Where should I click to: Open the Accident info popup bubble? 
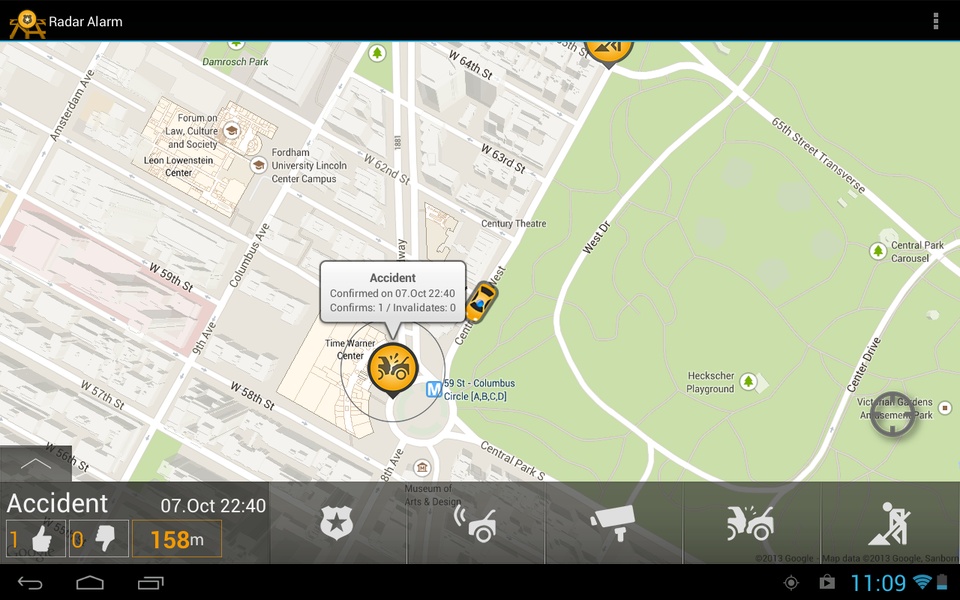392,292
